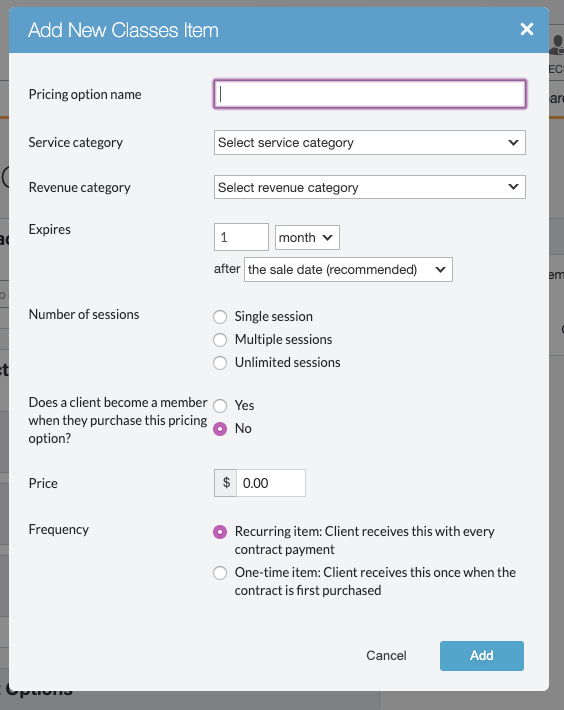Open the Select revenue category dropdown
Image resolution: width=564 pixels, height=710 pixels.
click(370, 187)
